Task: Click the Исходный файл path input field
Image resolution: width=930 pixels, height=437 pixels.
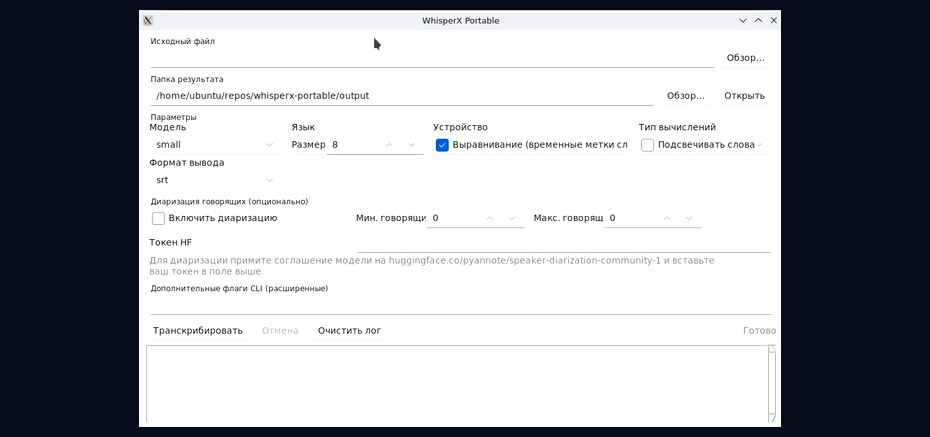Action: (x=432, y=59)
